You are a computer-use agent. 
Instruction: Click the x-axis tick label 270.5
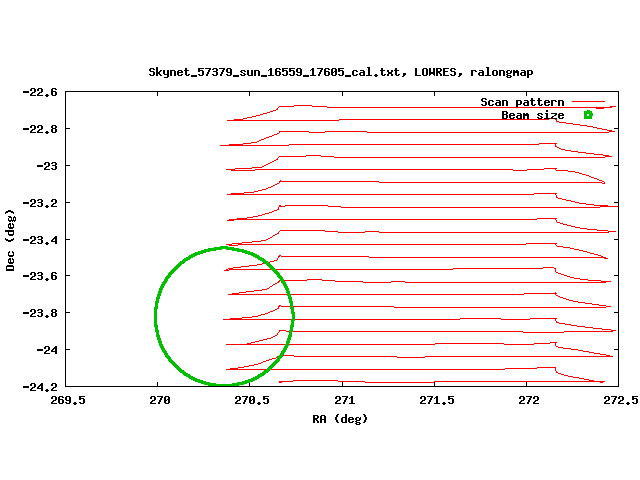coord(252,400)
